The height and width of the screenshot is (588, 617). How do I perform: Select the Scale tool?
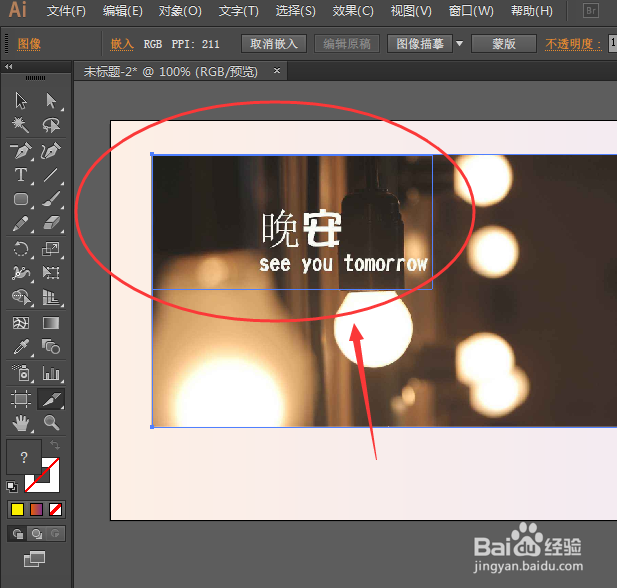[x=51, y=249]
